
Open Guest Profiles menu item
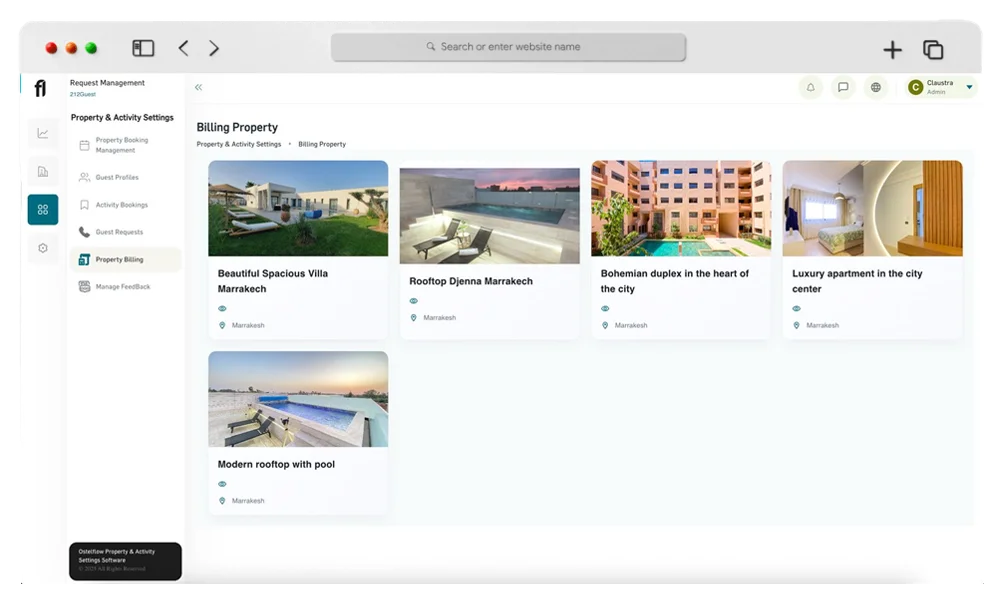coord(116,178)
